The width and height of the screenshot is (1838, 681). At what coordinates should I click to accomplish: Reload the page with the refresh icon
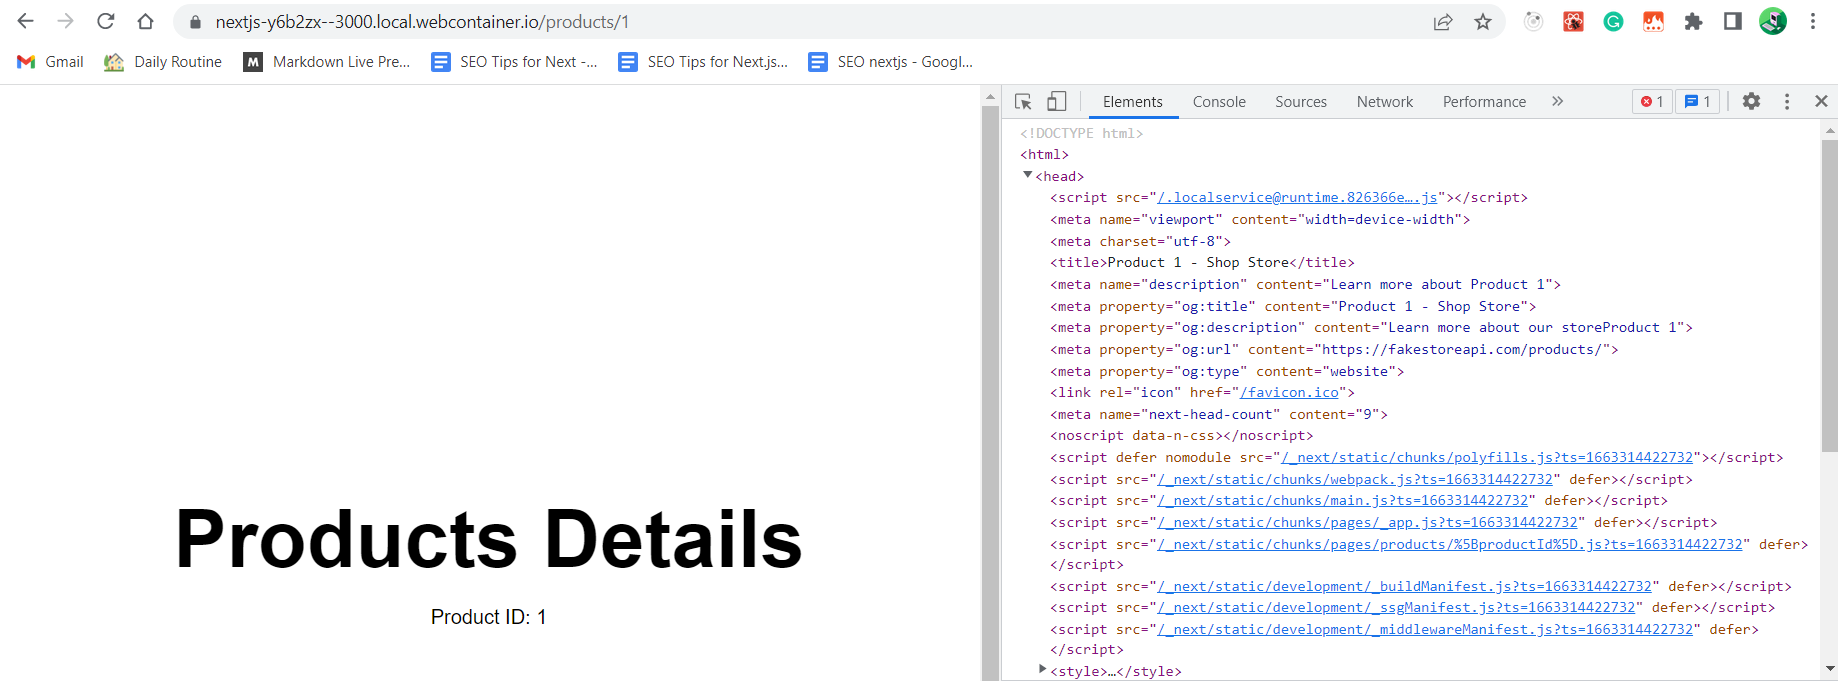click(106, 21)
